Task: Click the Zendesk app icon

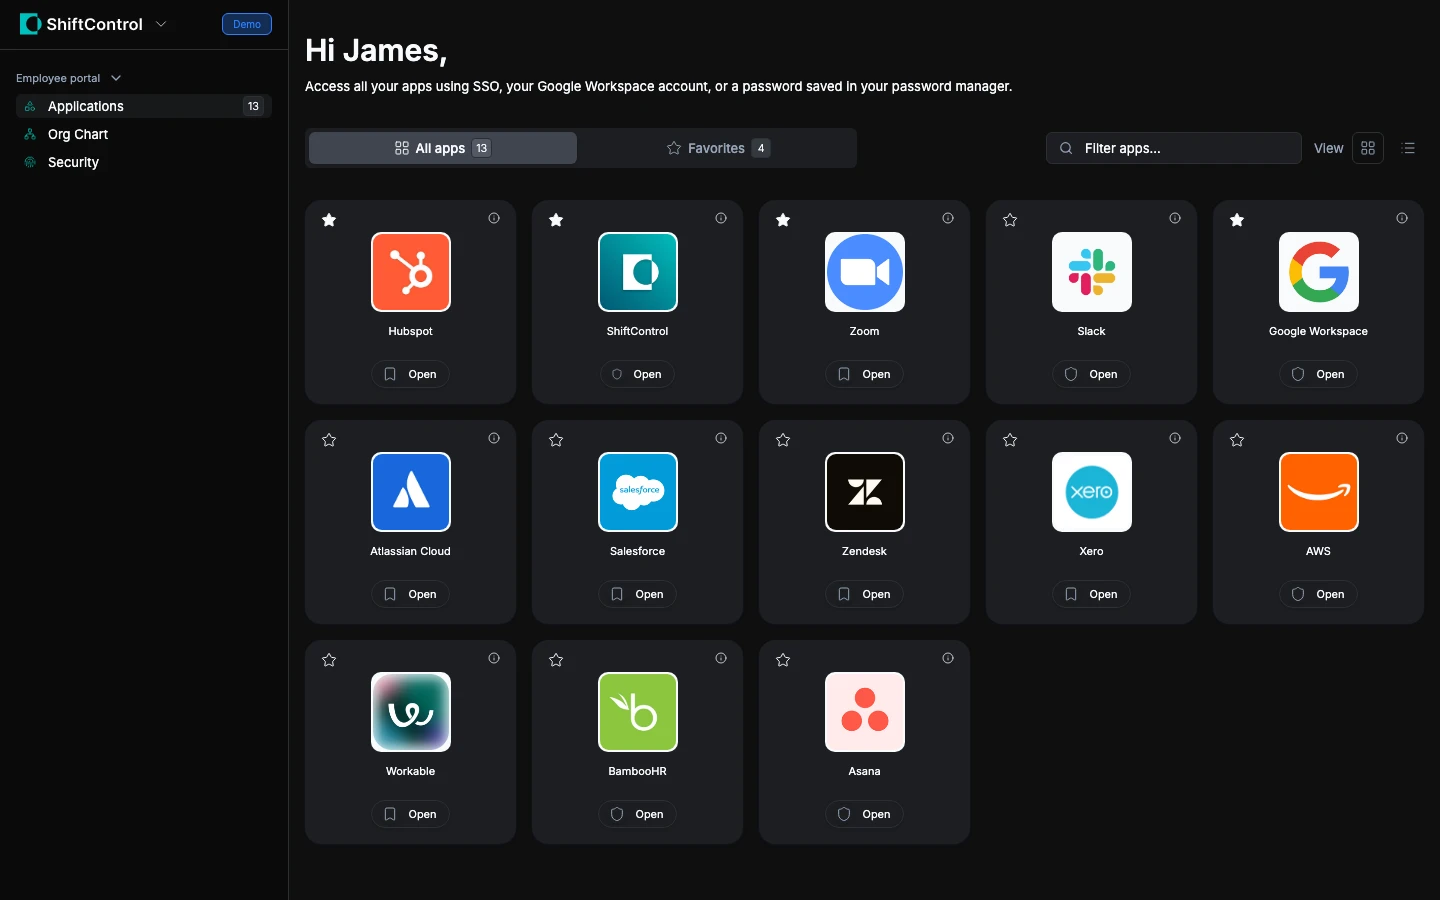Action: [865, 492]
